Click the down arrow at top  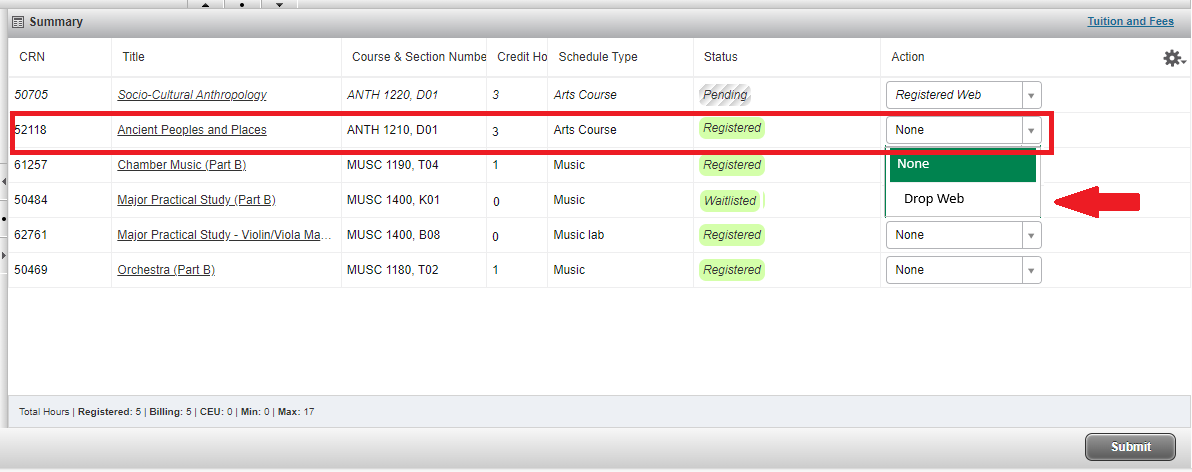point(279,4)
